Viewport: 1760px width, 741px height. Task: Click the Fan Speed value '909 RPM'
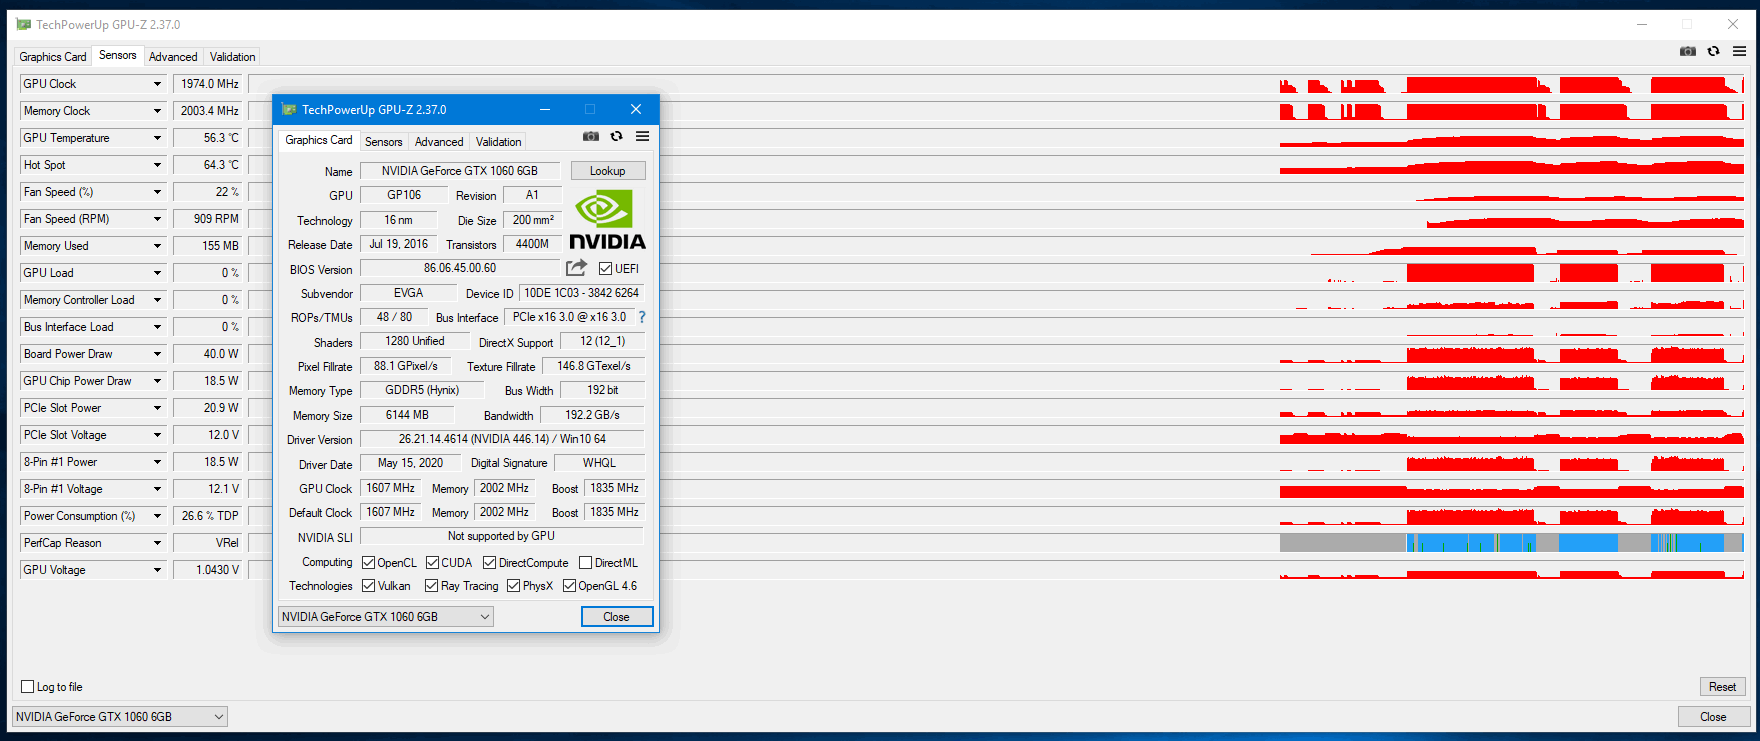point(210,219)
